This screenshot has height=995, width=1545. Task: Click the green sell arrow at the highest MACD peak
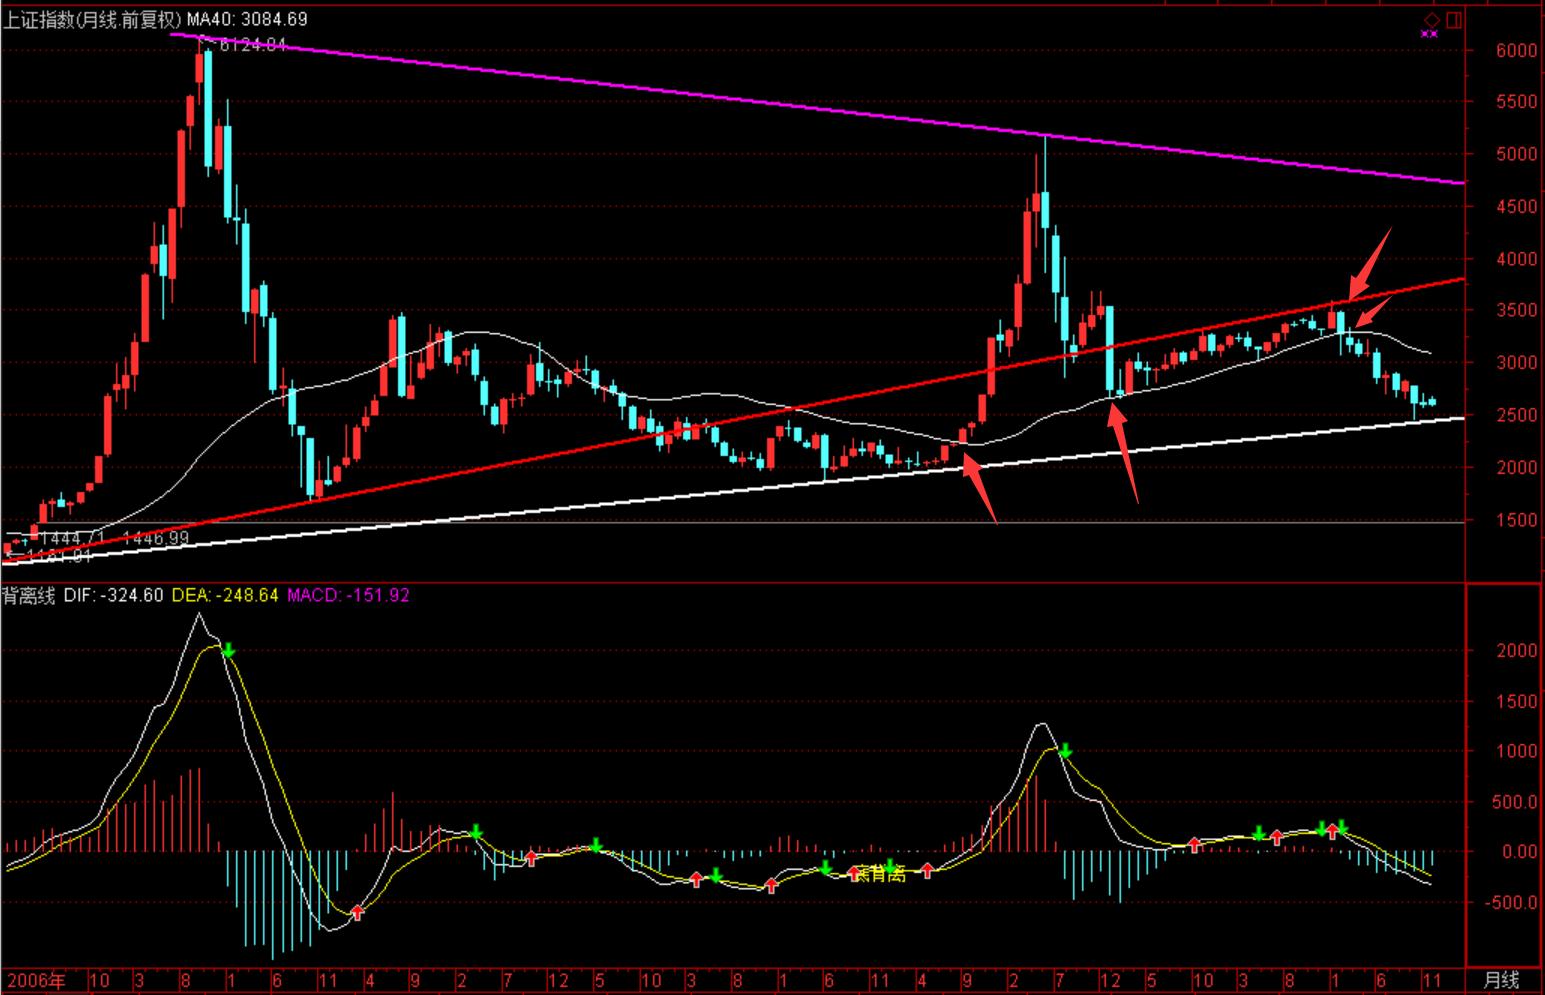pyautogui.click(x=229, y=651)
